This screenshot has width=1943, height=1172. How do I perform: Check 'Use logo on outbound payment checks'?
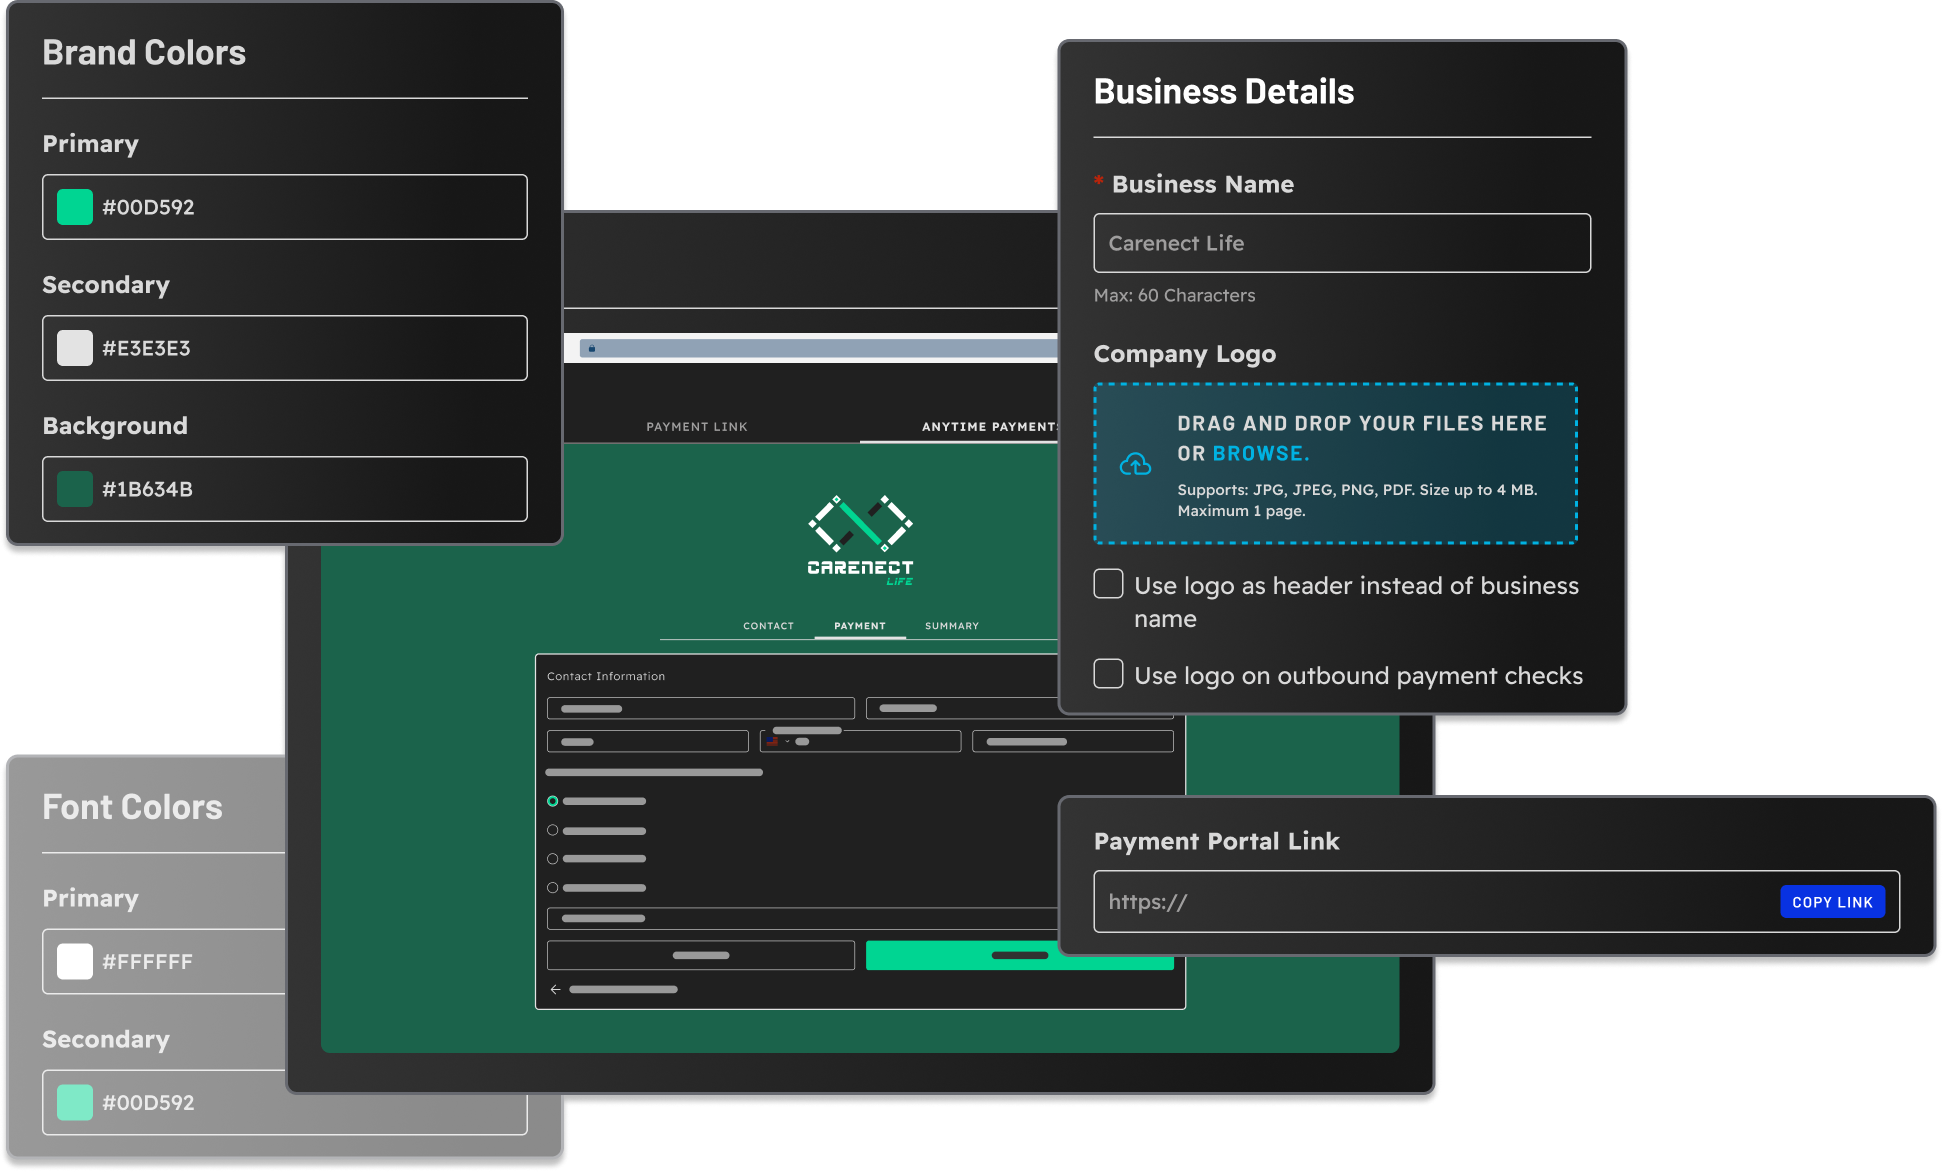point(1108,673)
